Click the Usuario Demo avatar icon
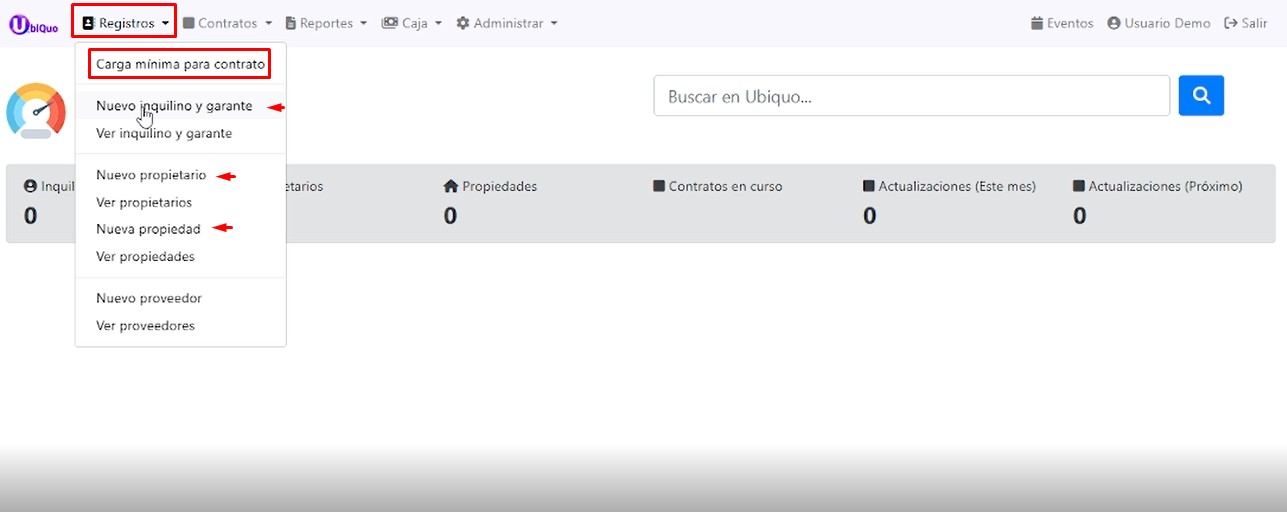The image size is (1287, 512). [x=1114, y=23]
